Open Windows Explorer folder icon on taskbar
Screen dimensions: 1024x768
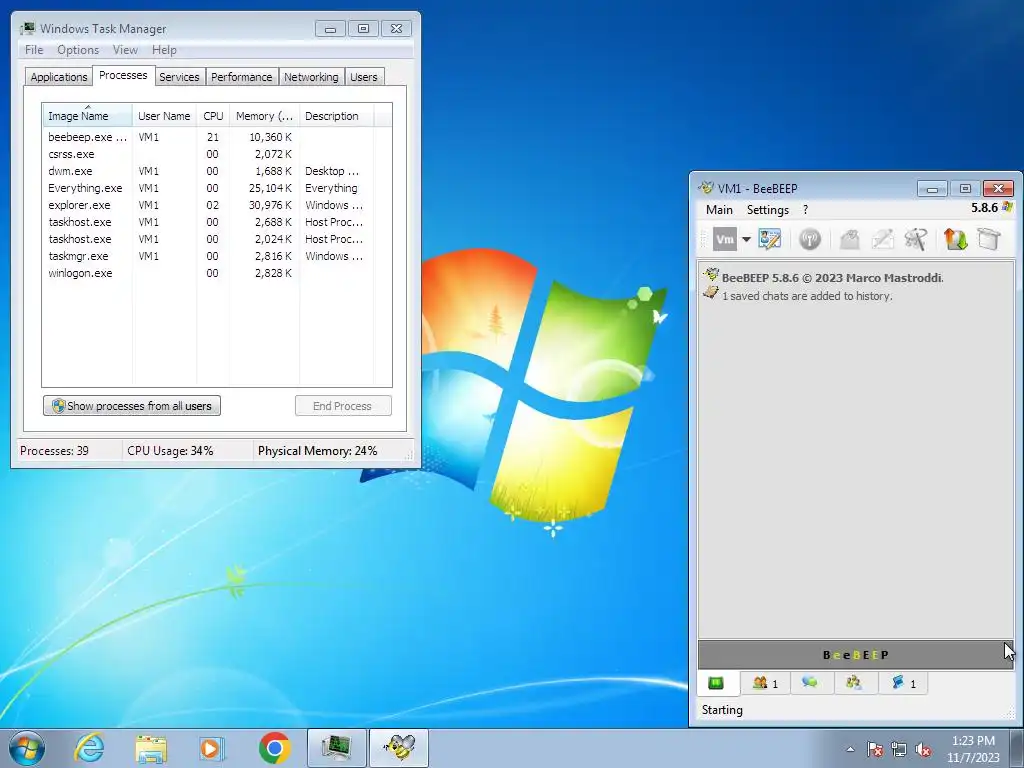coord(151,748)
